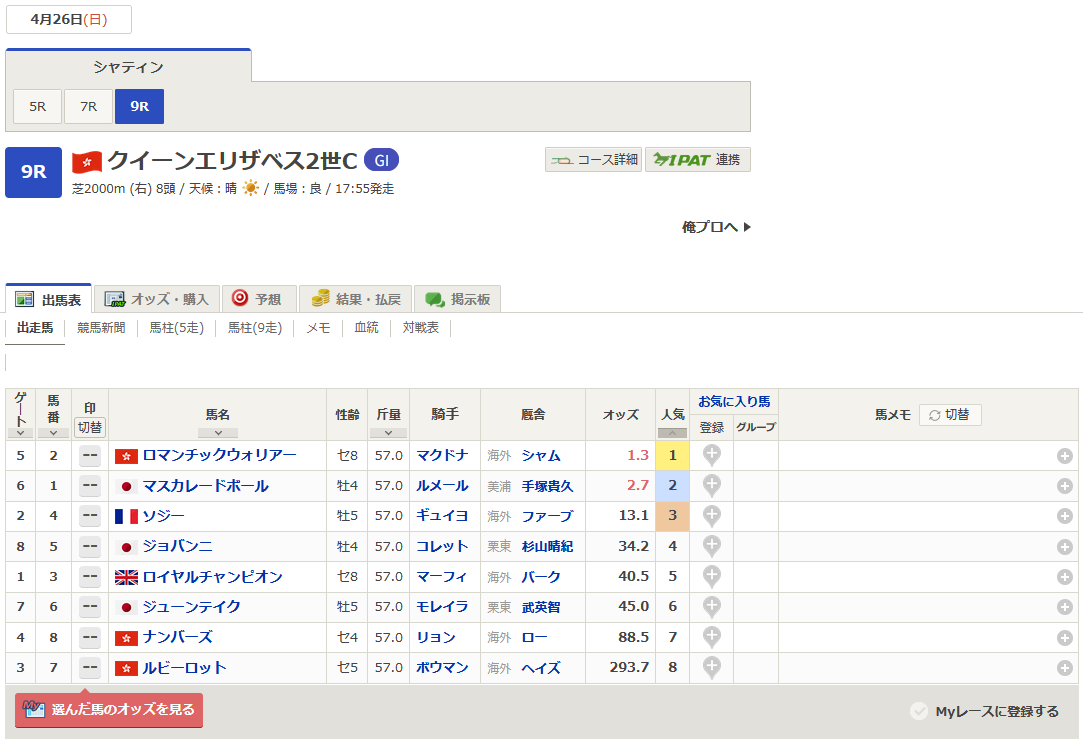Image resolution: width=1083 pixels, height=742 pixels.
Task: Switch to オッズ・購入 tab
Action: (x=157, y=299)
